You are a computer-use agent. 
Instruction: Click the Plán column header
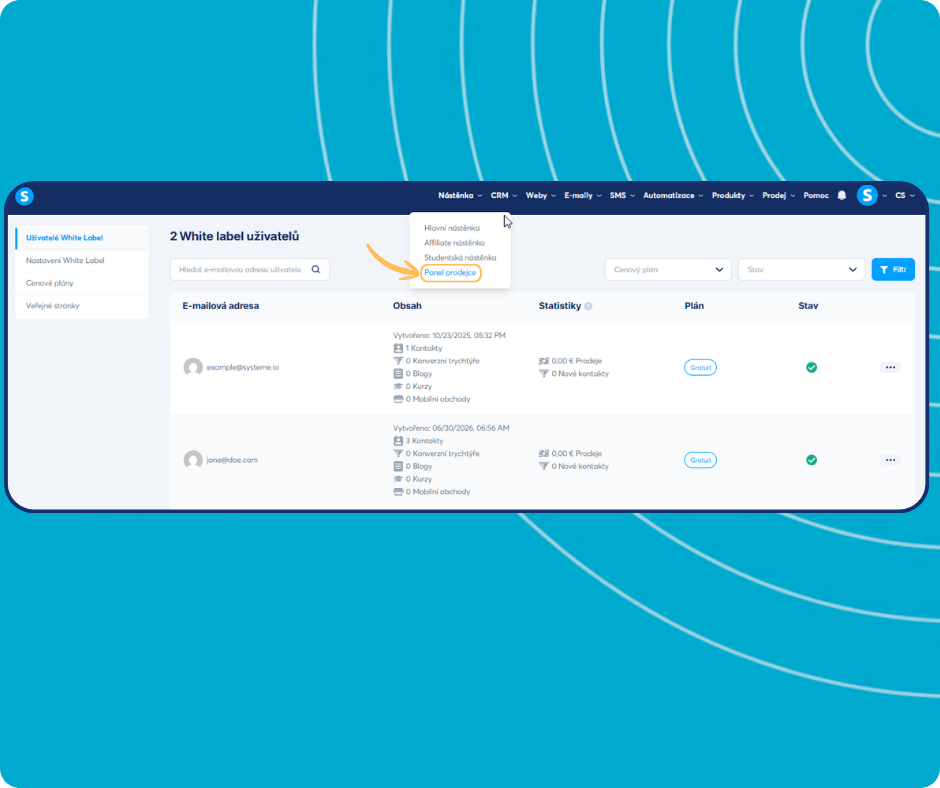click(x=694, y=306)
